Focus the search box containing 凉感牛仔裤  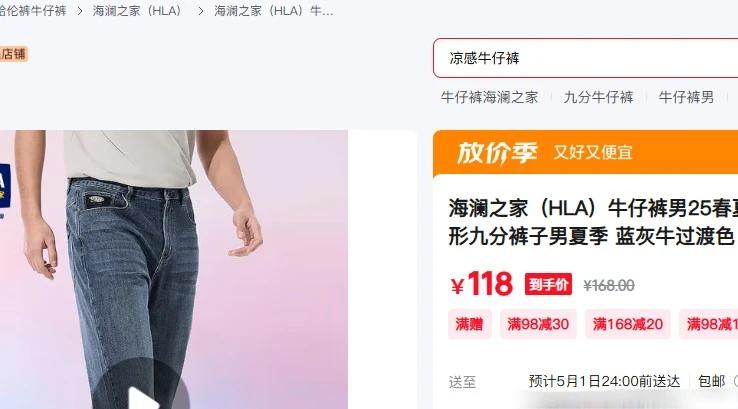click(586, 58)
